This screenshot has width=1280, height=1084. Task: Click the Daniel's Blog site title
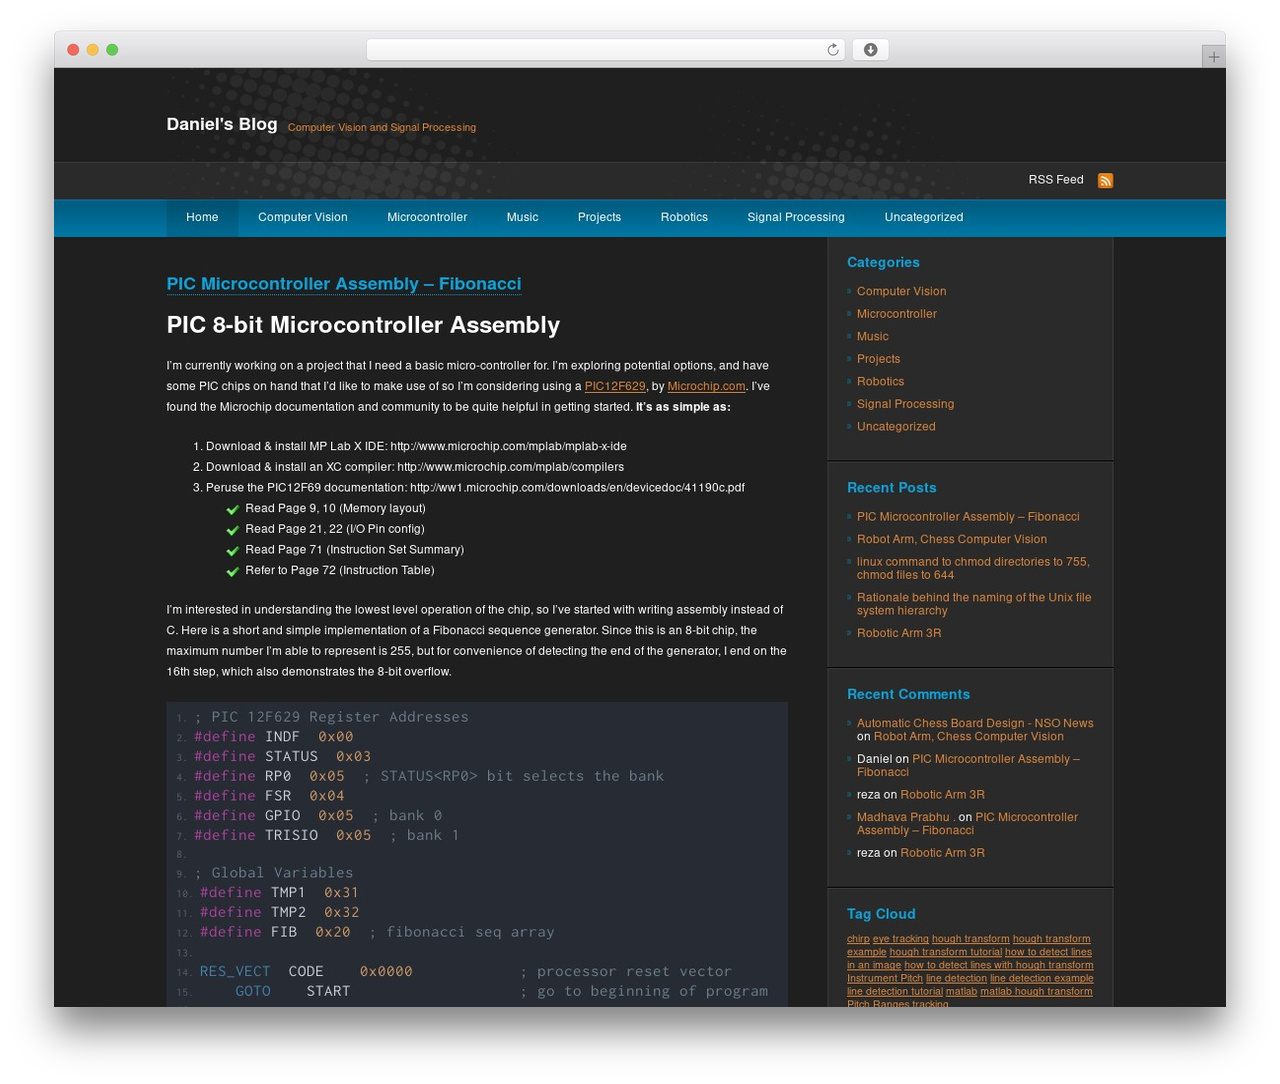(222, 124)
